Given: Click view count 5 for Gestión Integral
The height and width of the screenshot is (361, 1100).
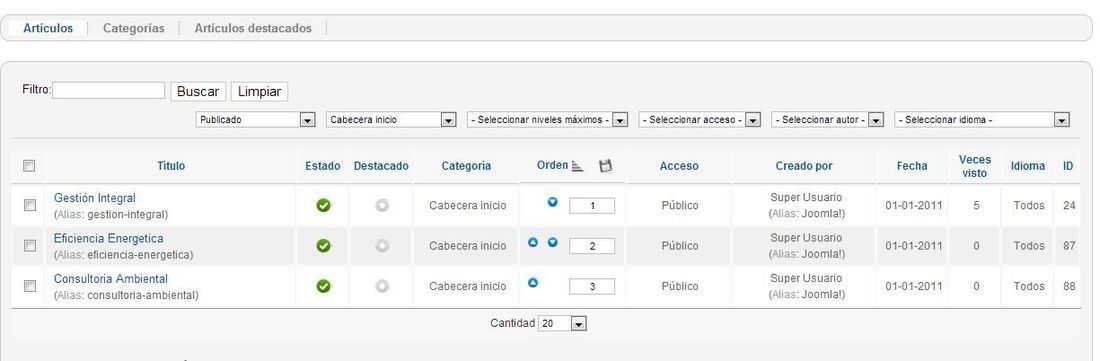Looking at the screenshot, I should pos(977,205).
